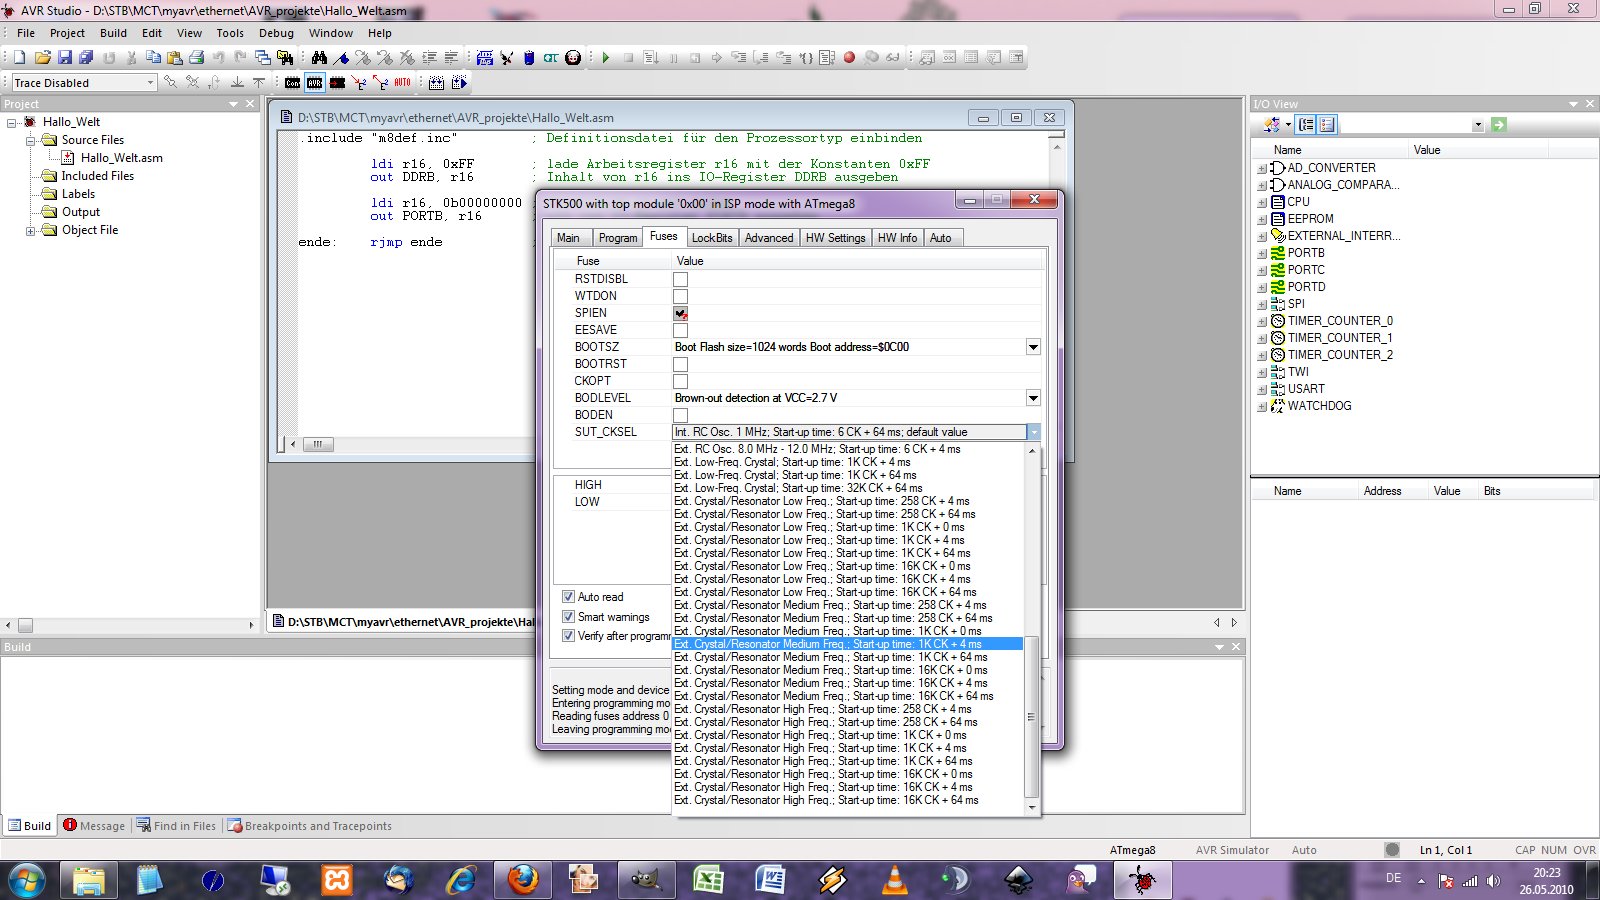Click the ladybug icon in debug toolbar
This screenshot has height=900, width=1600.
tap(573, 58)
